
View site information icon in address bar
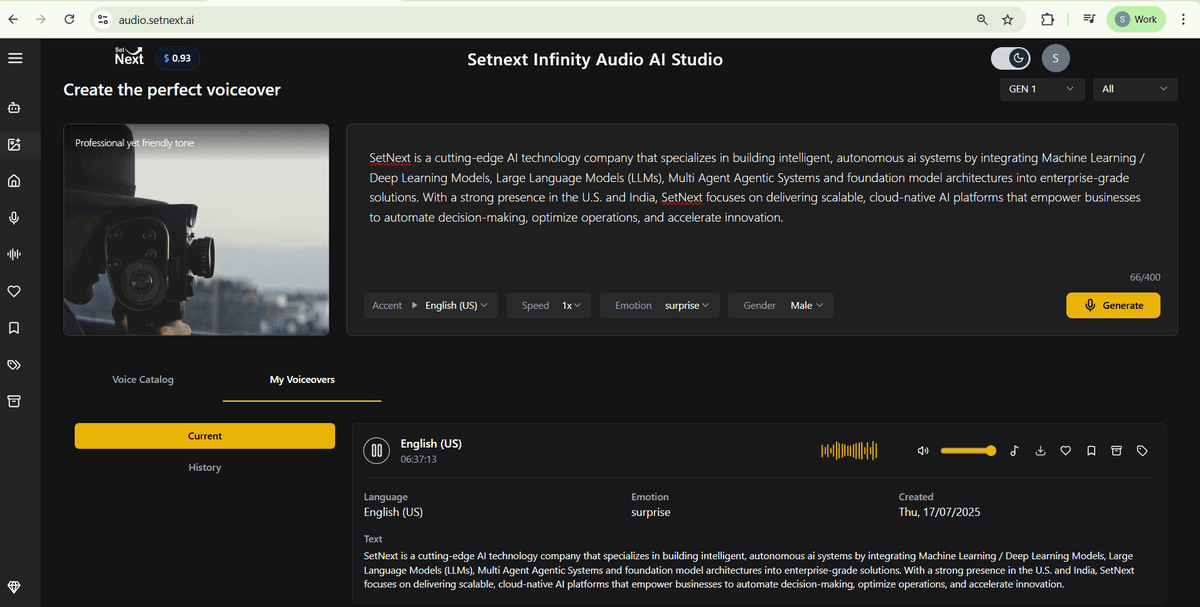click(x=102, y=19)
